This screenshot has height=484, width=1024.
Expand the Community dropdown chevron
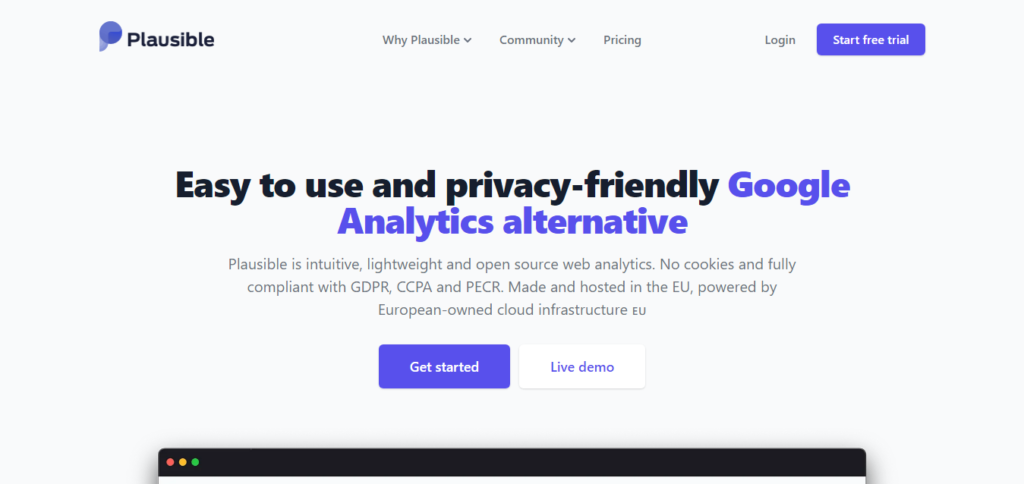click(x=571, y=40)
